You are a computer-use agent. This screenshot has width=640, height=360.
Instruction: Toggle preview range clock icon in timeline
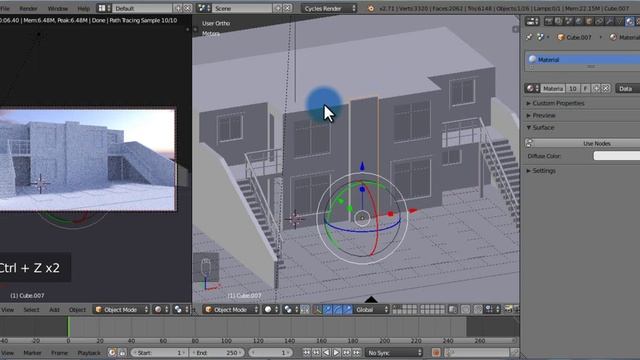pos(112,353)
